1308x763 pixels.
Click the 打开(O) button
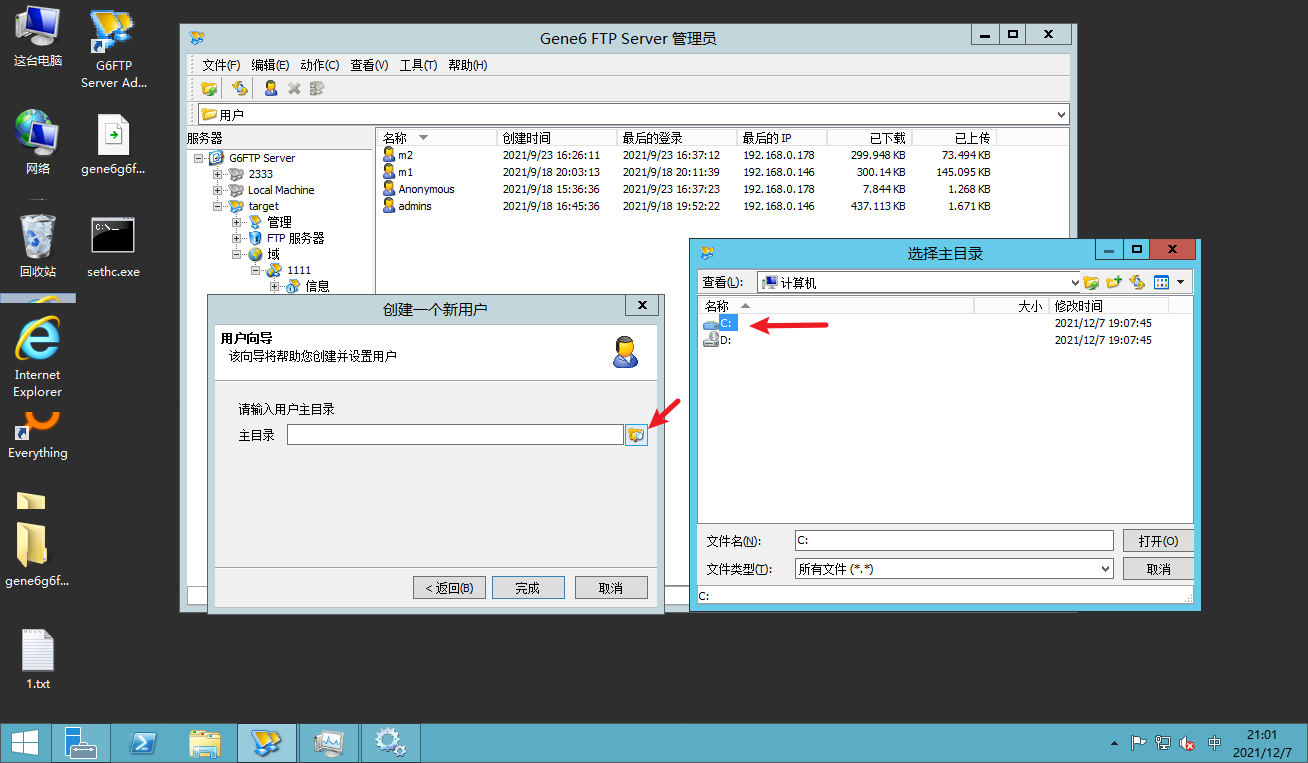pyautogui.click(x=1158, y=541)
